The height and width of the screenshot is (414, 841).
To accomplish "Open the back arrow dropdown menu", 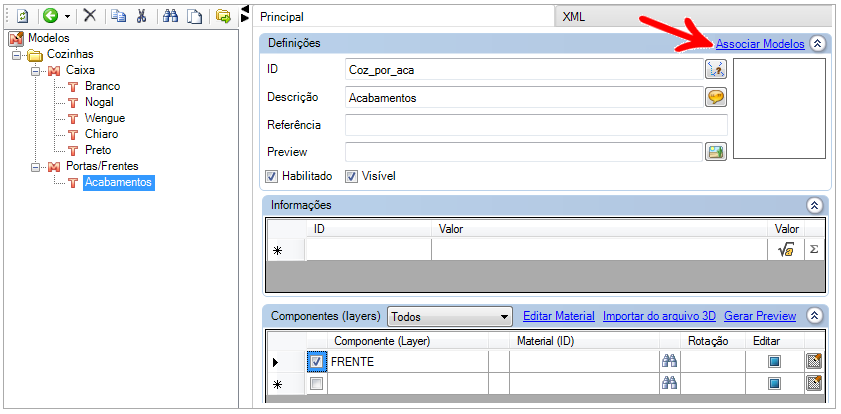I will tap(68, 17).
